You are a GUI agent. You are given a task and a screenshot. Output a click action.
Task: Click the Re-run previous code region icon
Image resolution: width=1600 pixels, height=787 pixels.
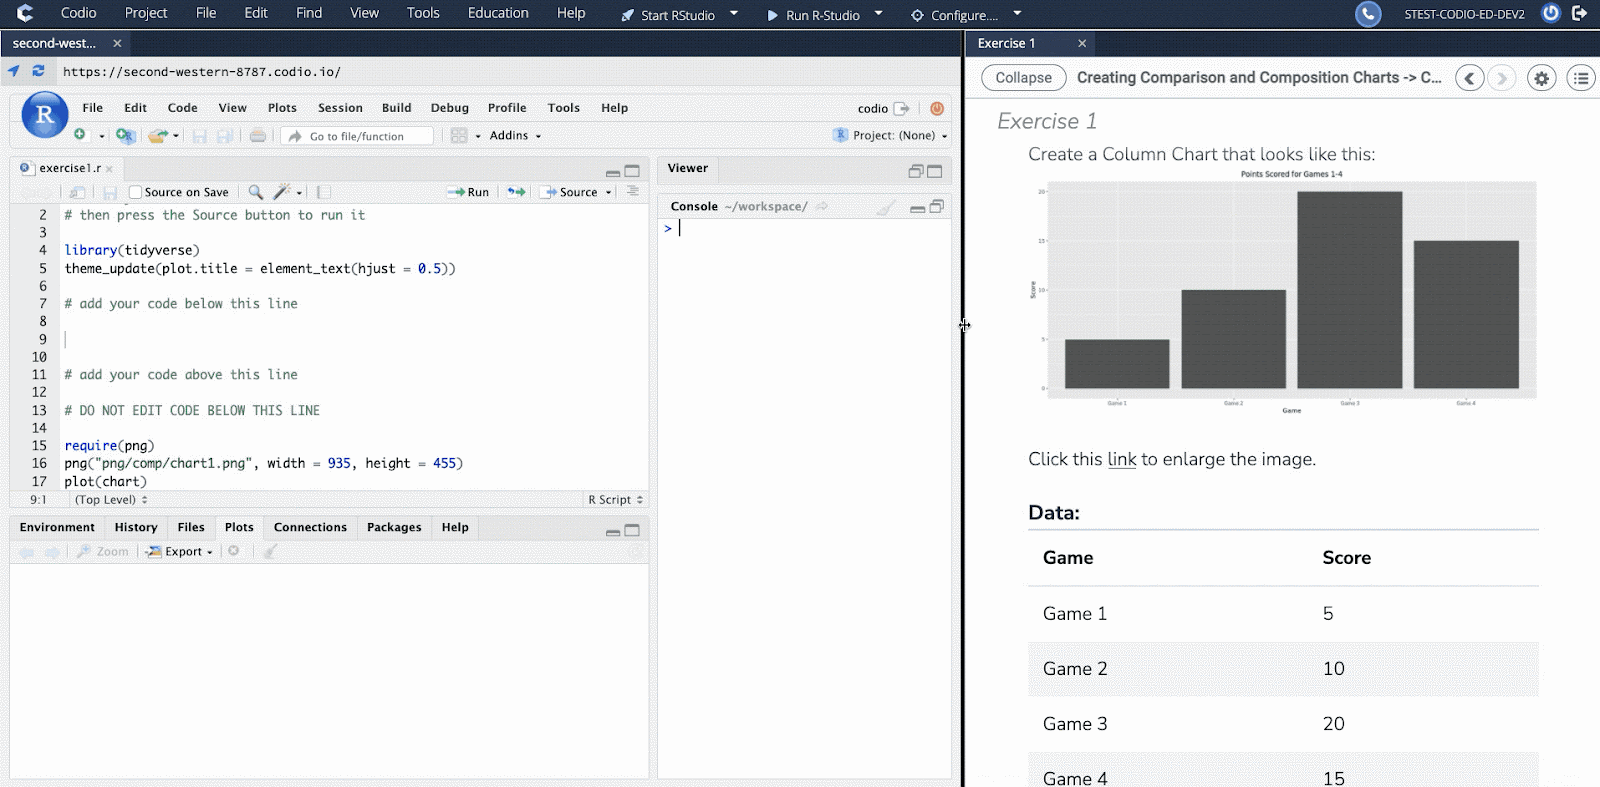tap(516, 192)
